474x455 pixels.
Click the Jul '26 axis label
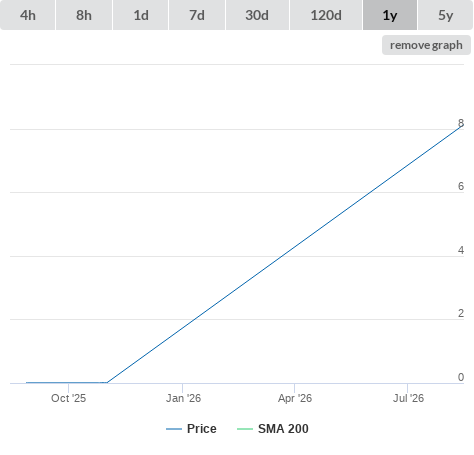408,398
